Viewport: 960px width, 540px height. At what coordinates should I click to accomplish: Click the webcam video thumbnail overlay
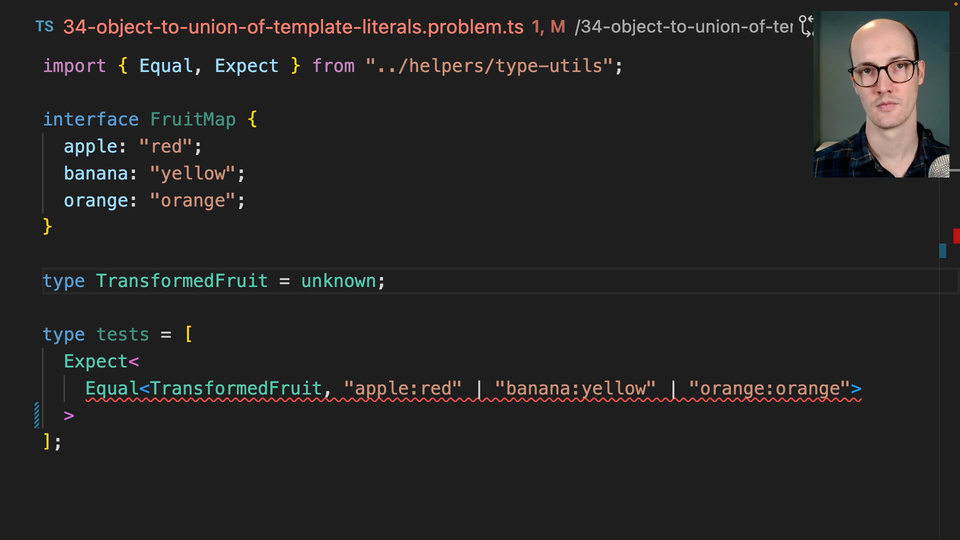884,95
